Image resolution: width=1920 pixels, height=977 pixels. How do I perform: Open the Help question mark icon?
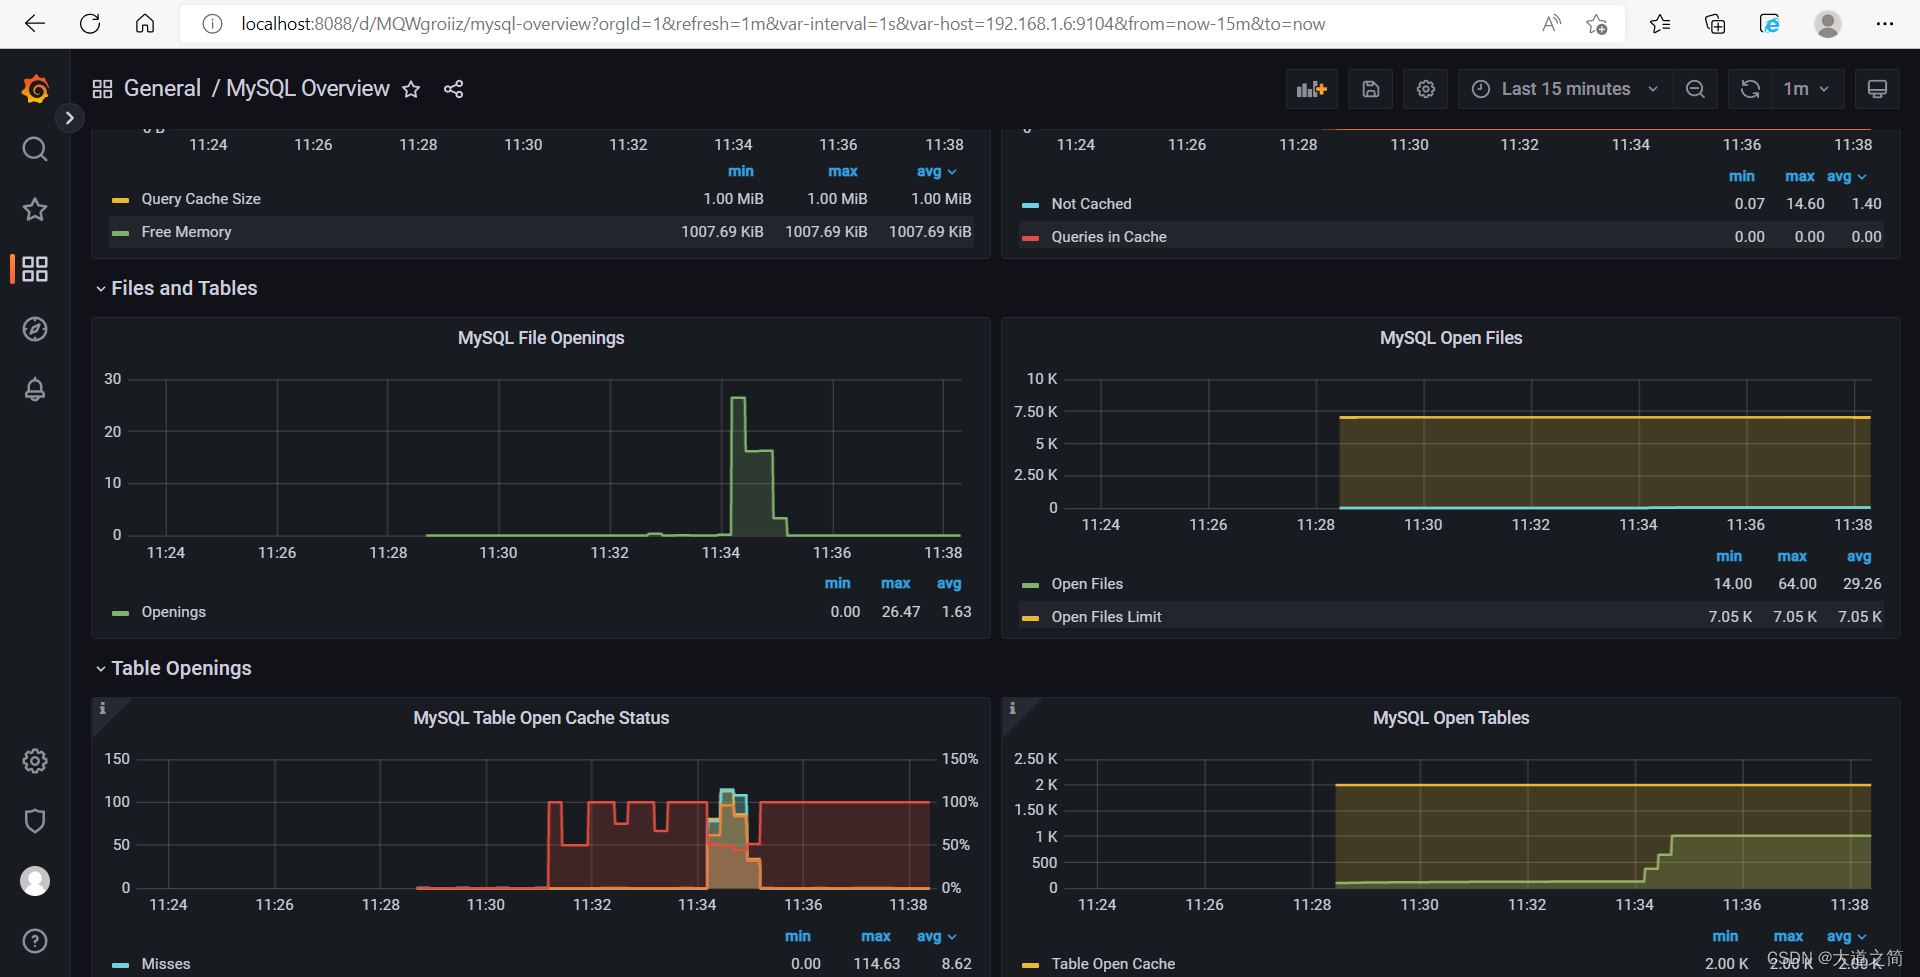click(x=35, y=940)
